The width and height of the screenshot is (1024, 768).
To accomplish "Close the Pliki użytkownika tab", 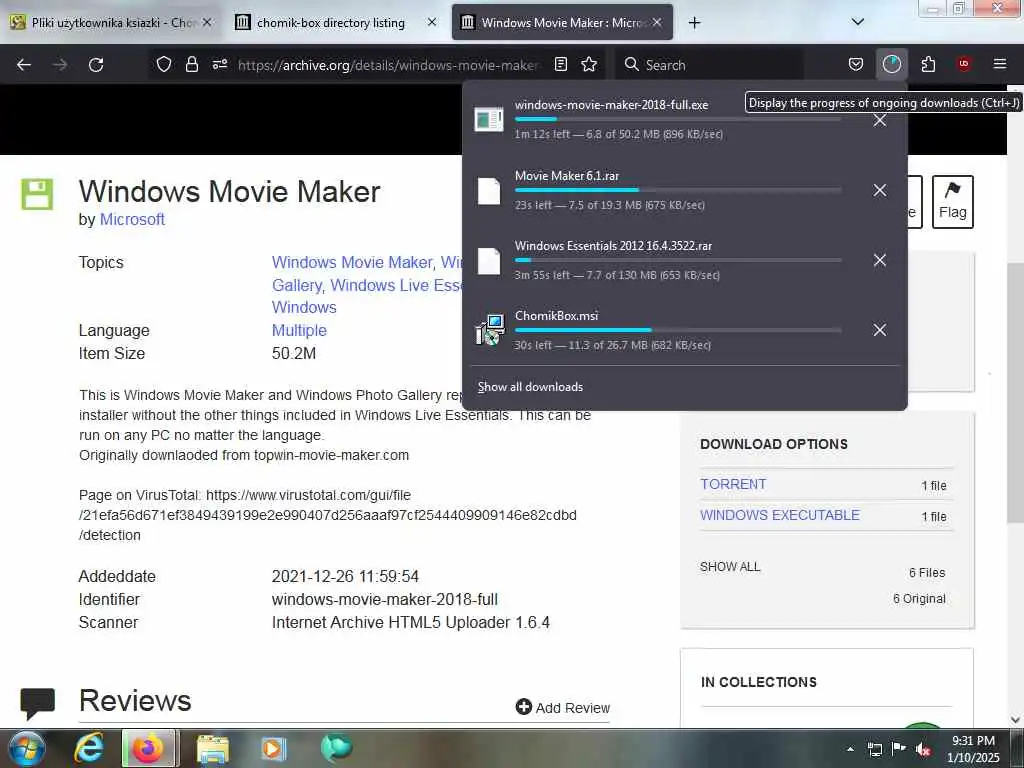I will [207, 22].
